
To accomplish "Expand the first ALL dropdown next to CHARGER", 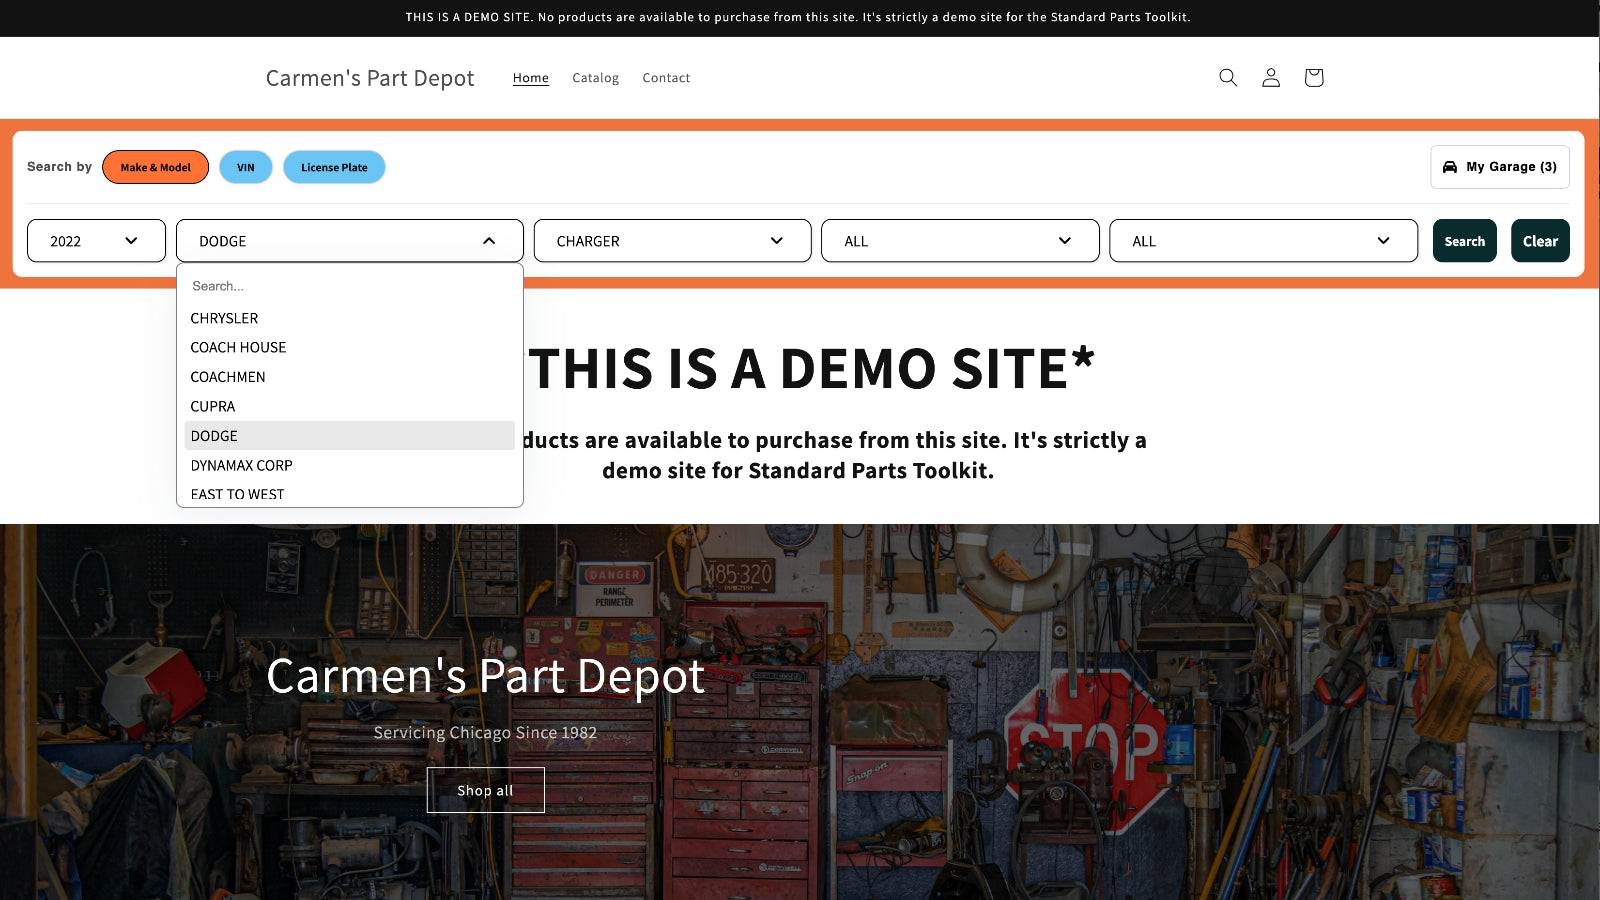I will click(x=959, y=241).
